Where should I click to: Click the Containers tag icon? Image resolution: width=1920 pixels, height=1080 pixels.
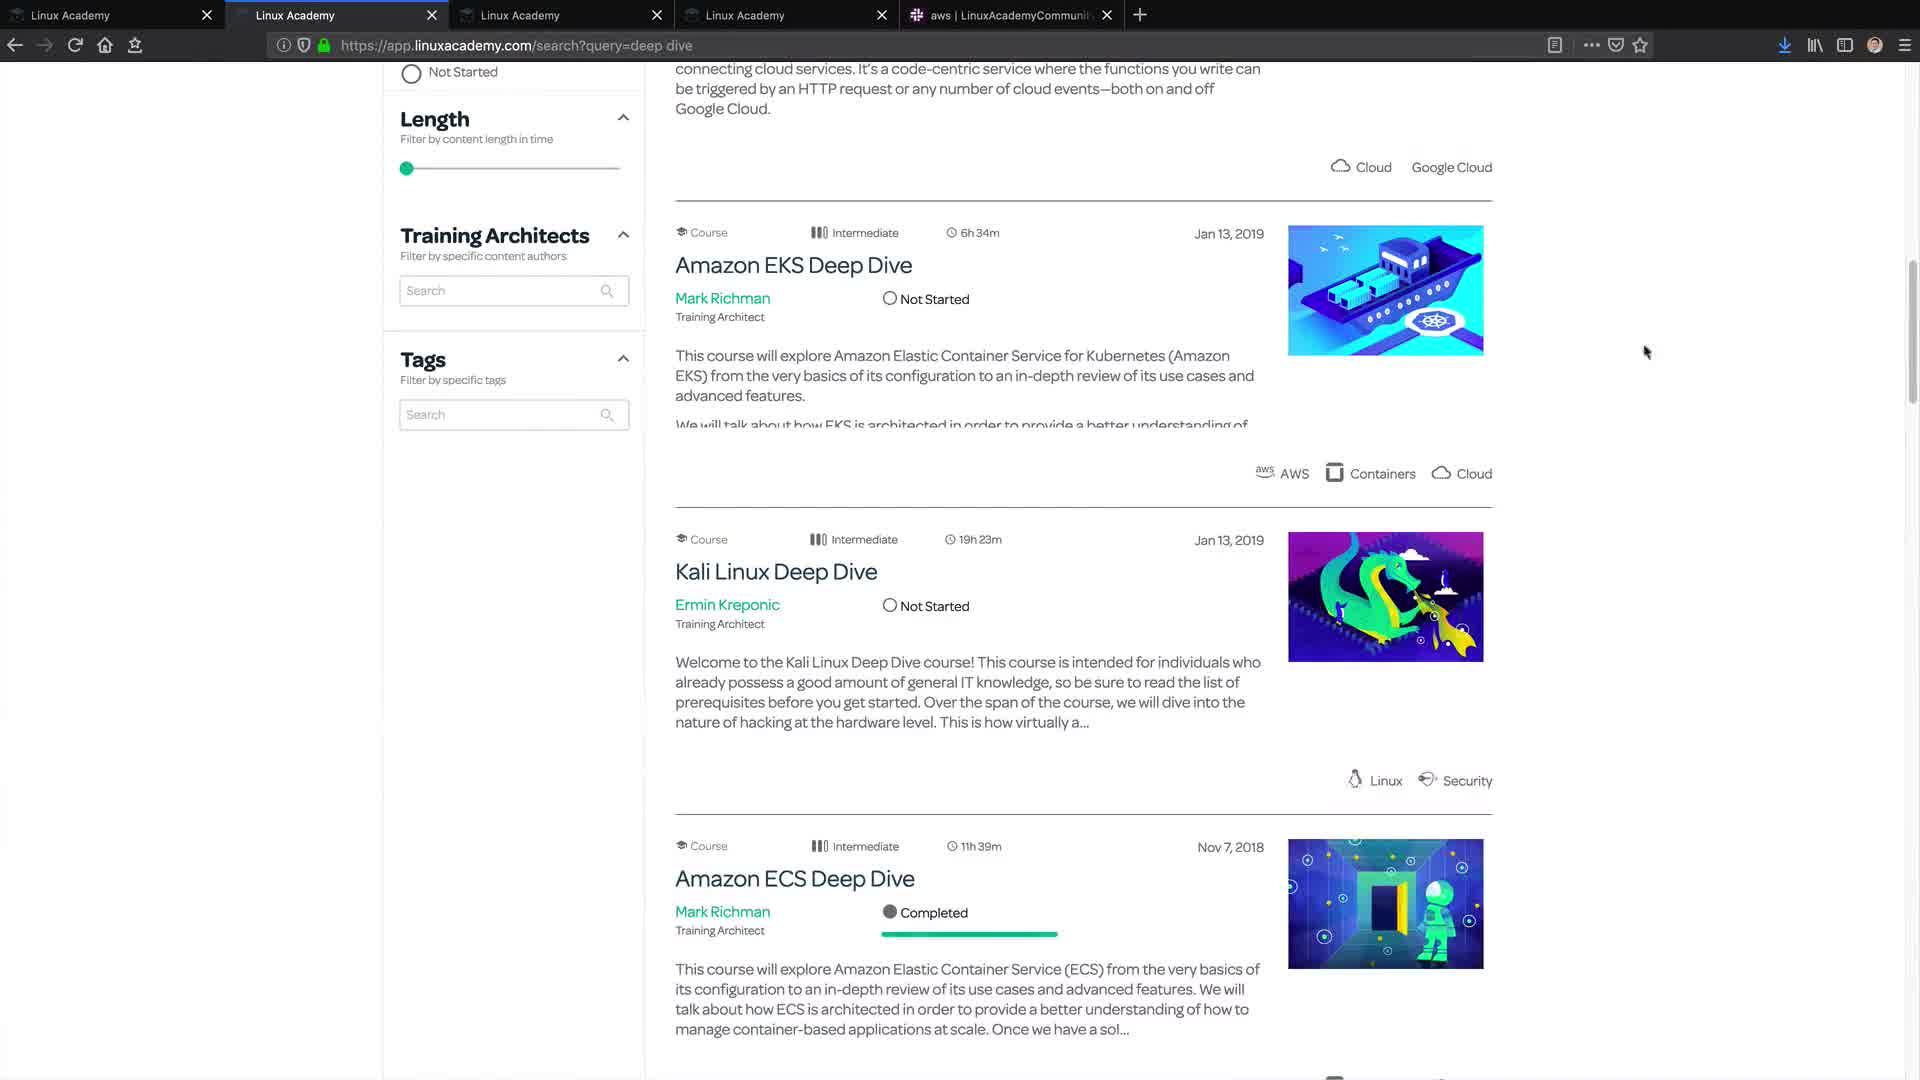pyautogui.click(x=1334, y=473)
